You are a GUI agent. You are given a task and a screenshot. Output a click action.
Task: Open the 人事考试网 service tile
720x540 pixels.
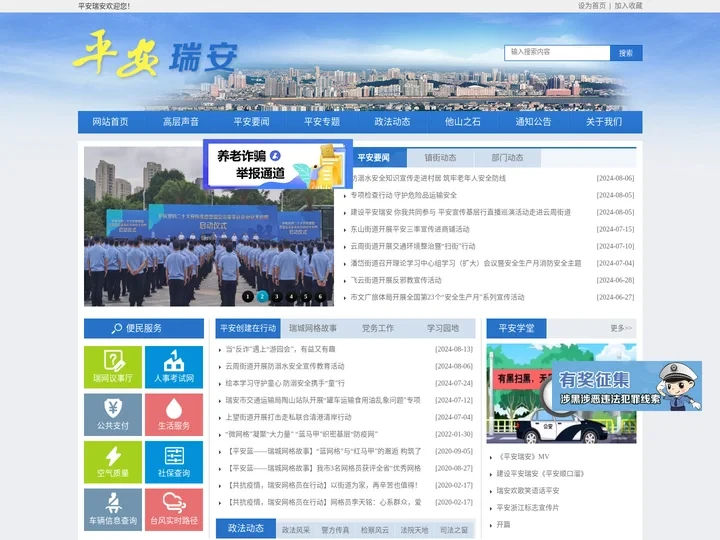click(174, 367)
